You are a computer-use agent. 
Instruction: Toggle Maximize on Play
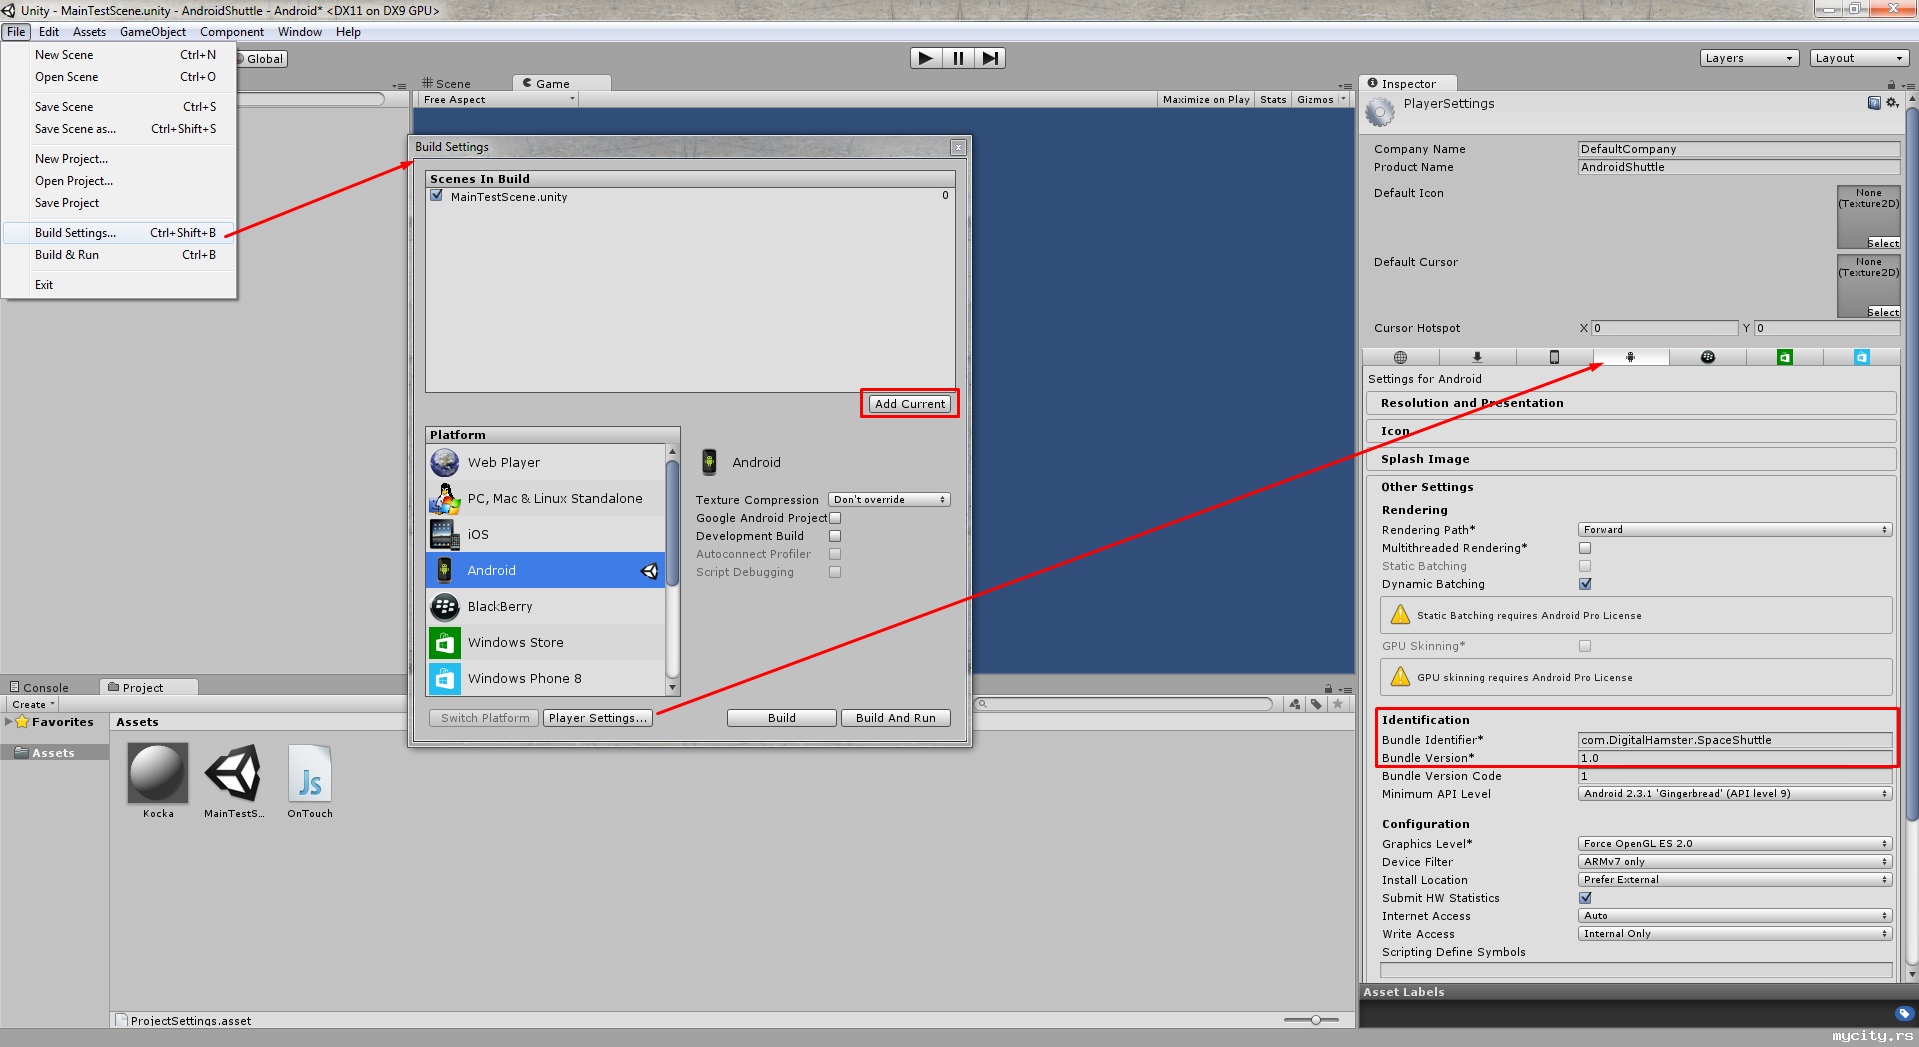[x=1206, y=100]
